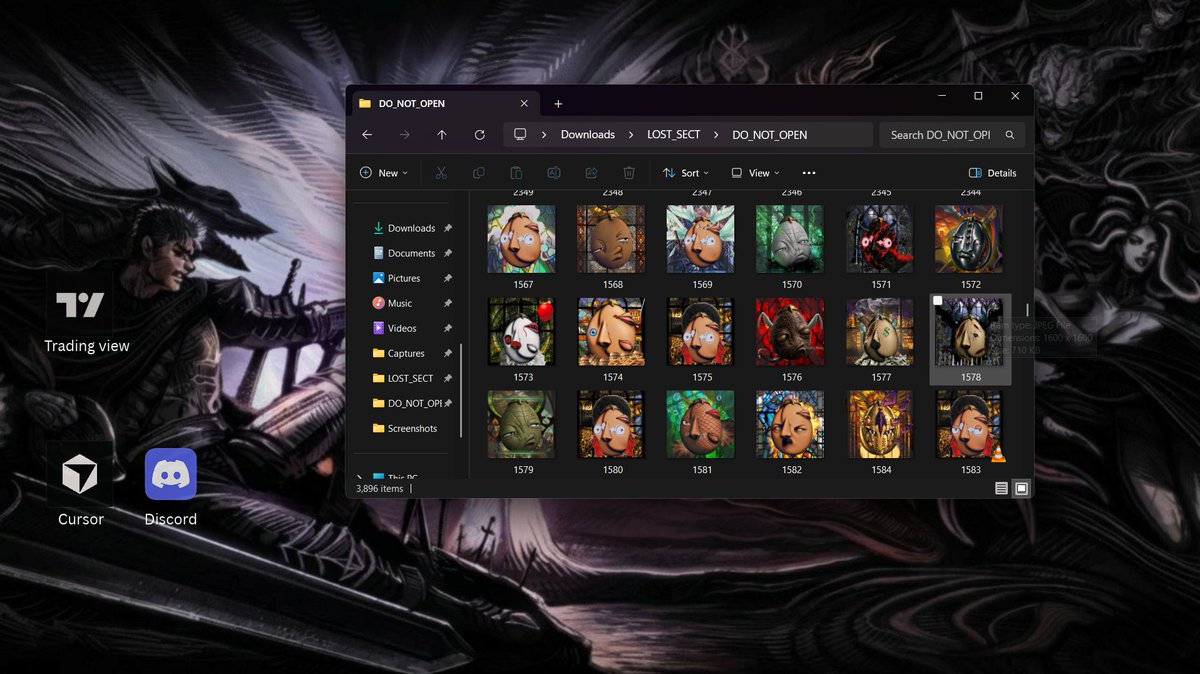
Task: Select image thumbnail 1570
Action: click(x=791, y=240)
